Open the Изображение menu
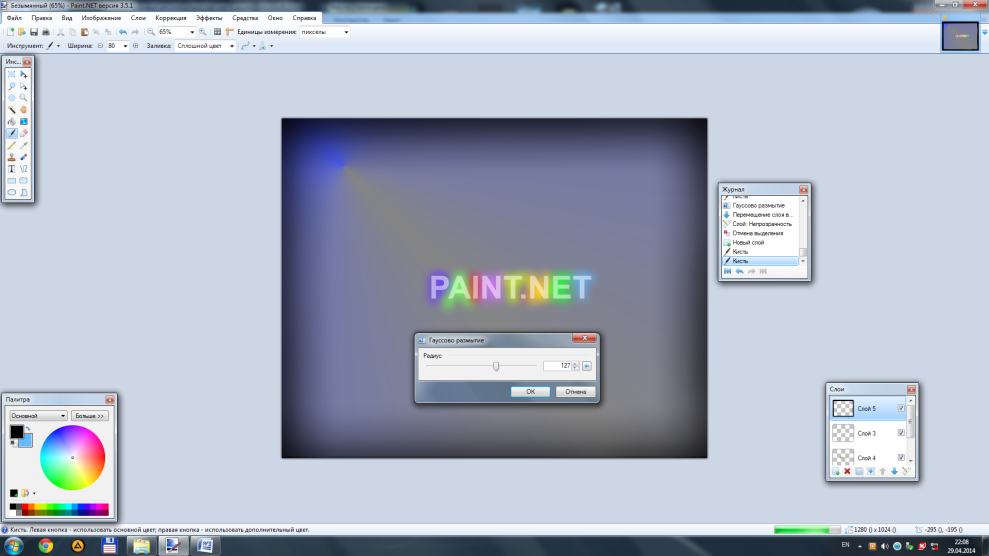Screen dimensions: 989x556 [101, 18]
